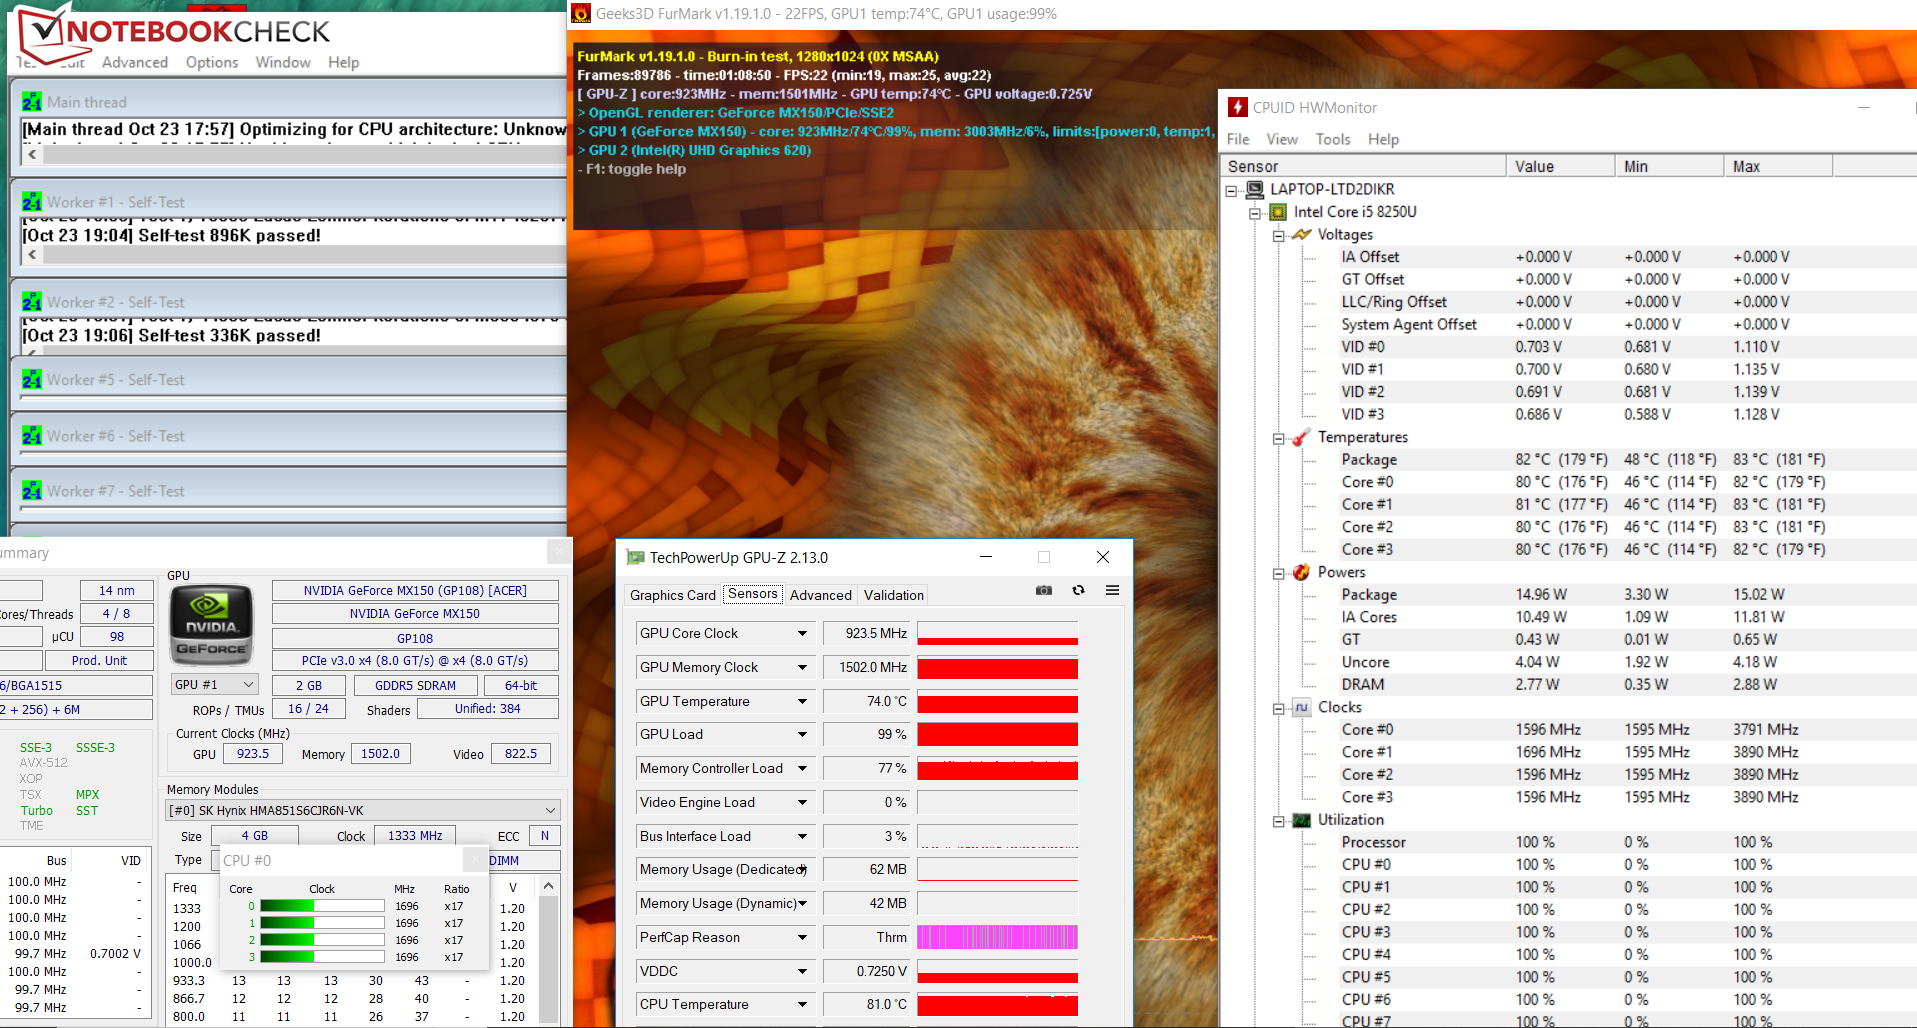Click the CPUID HWMonitor title bar icon
The width and height of the screenshot is (1917, 1028).
click(x=1238, y=107)
